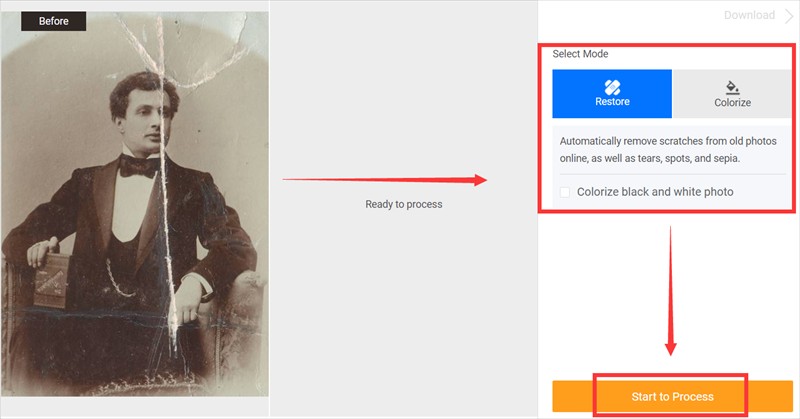Screen dimensions: 800x419
Task: Click the Colorize label text
Action: [x=732, y=103]
